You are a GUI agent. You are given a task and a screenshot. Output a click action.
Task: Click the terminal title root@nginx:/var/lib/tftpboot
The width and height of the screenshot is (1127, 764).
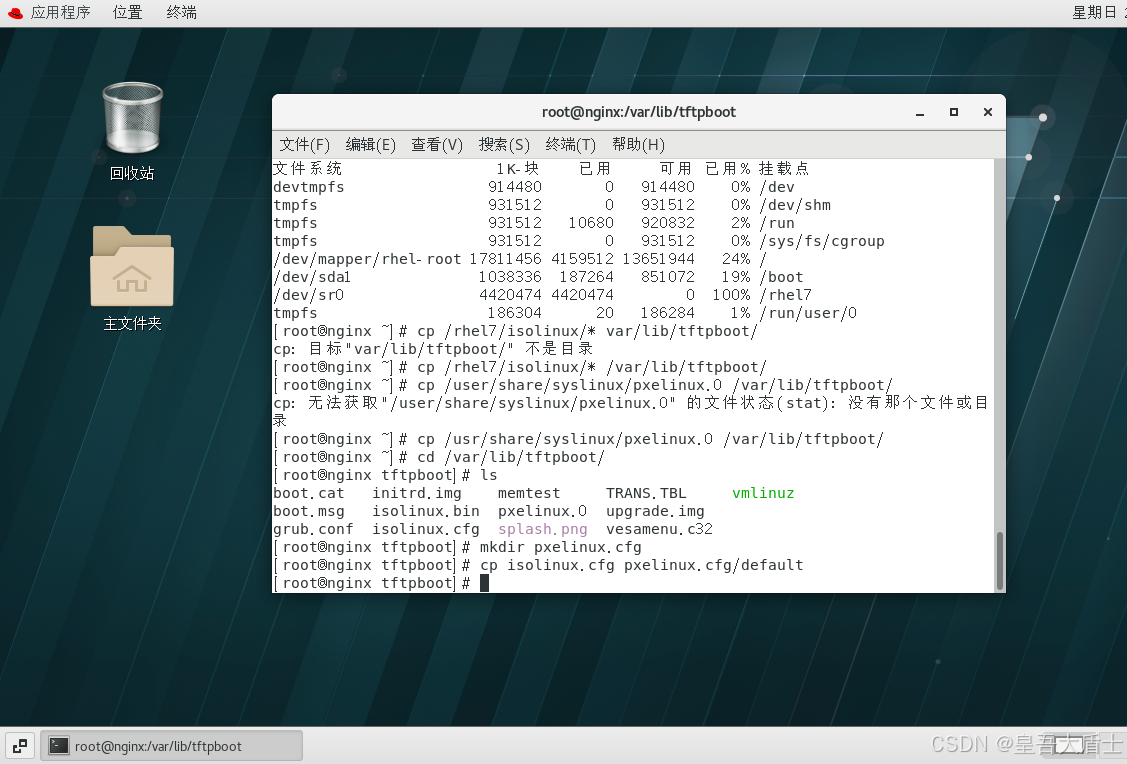pyautogui.click(x=639, y=112)
